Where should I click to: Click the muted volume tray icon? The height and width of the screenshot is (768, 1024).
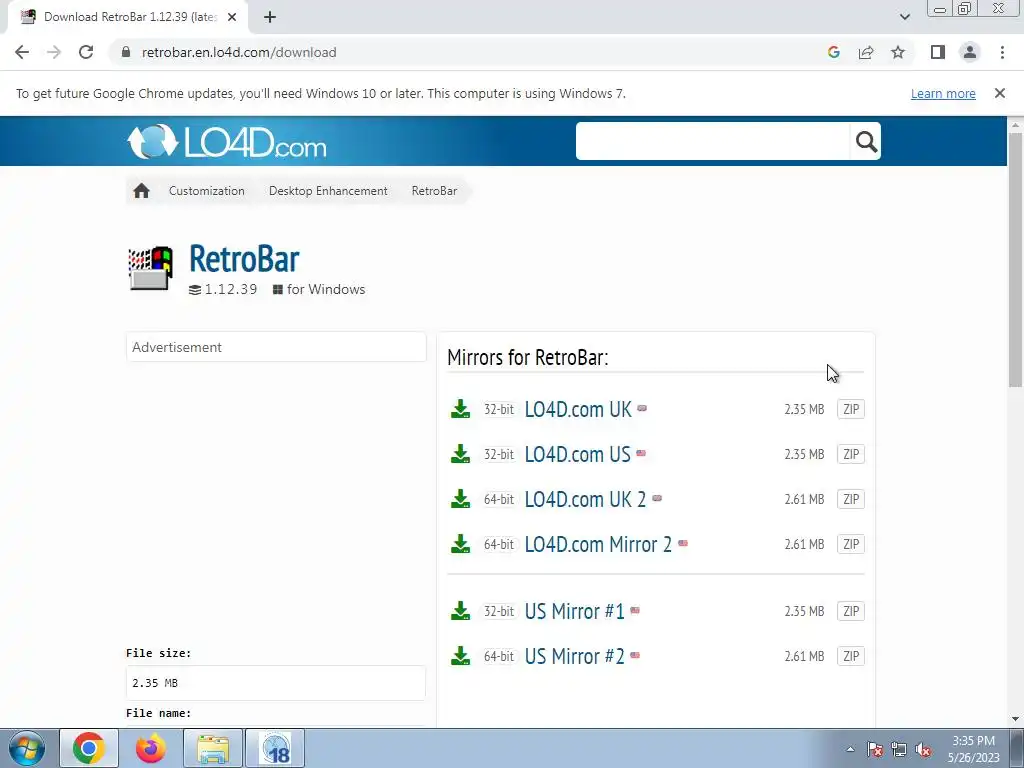tap(923, 750)
